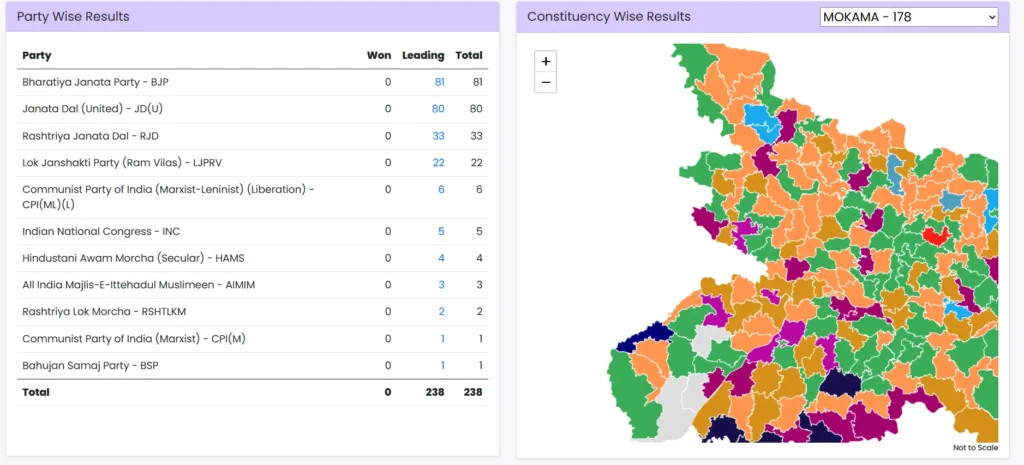Viewport: 1024px width, 465px height.
Task: Click the Leading column header
Action: click(423, 56)
